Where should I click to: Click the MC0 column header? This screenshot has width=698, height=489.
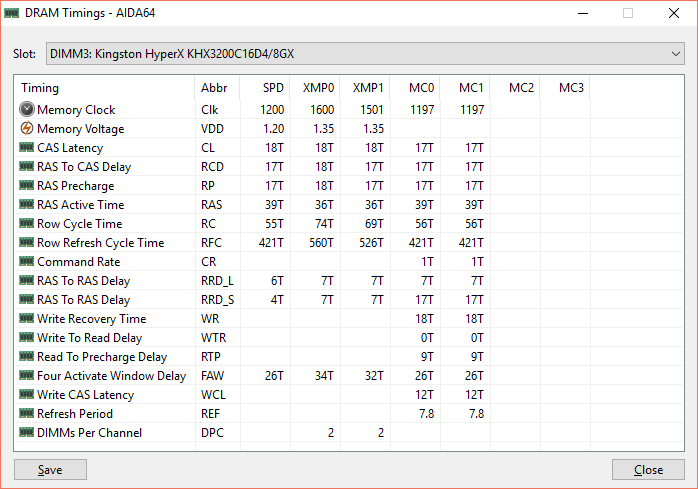[x=421, y=88]
